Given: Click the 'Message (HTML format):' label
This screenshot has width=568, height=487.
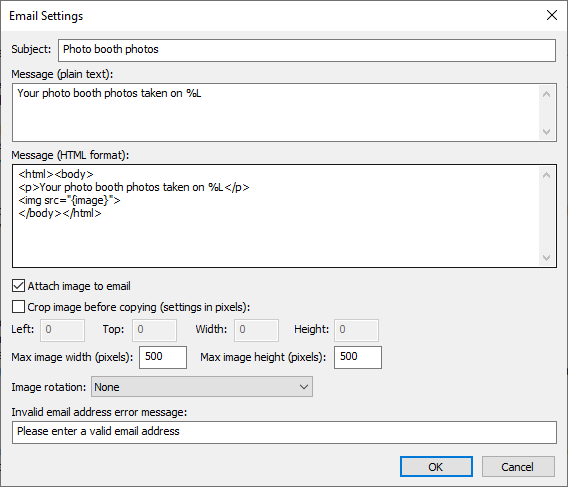Looking at the screenshot, I should tap(70, 155).
